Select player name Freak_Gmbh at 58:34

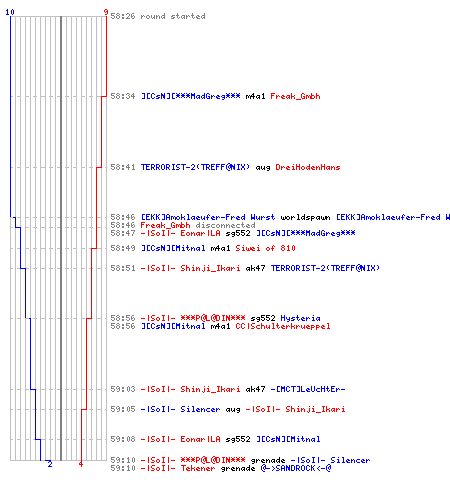click(x=295, y=96)
